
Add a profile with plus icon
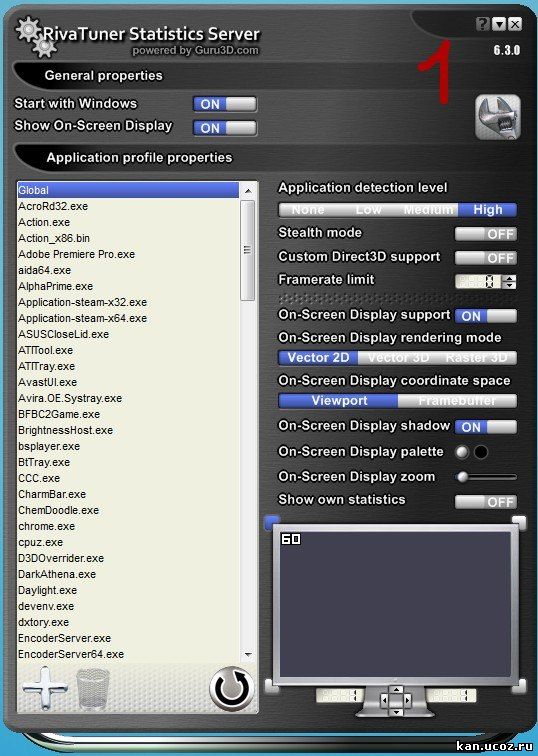coord(44,688)
